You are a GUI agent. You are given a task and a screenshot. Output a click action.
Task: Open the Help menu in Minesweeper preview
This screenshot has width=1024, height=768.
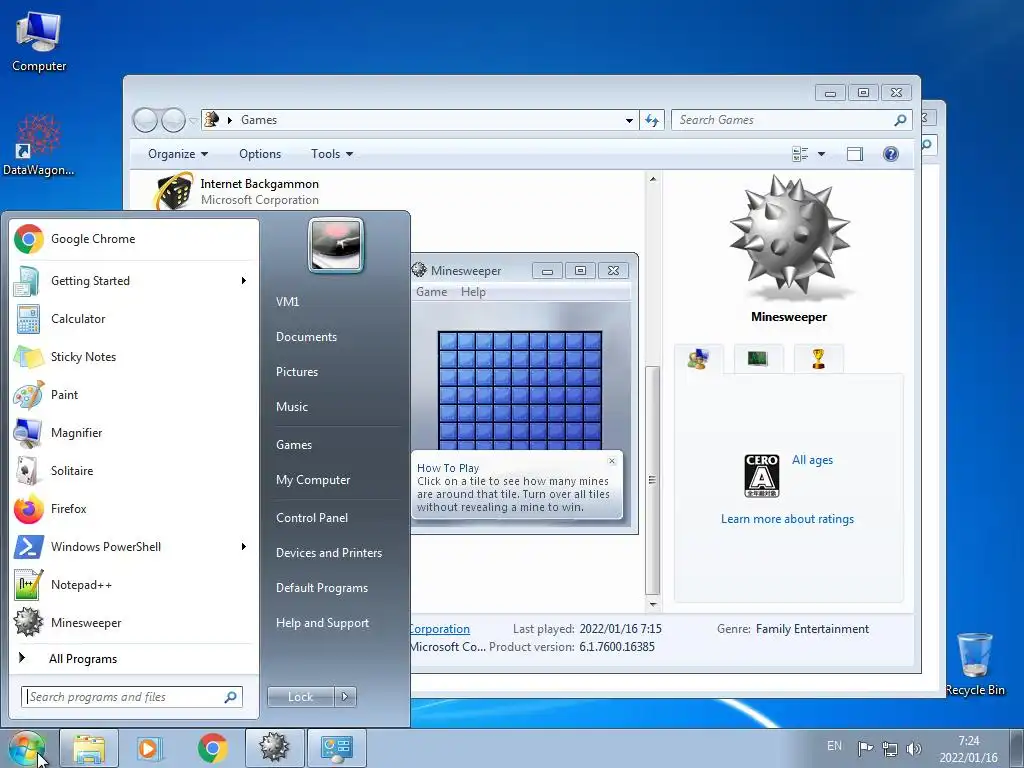473,292
